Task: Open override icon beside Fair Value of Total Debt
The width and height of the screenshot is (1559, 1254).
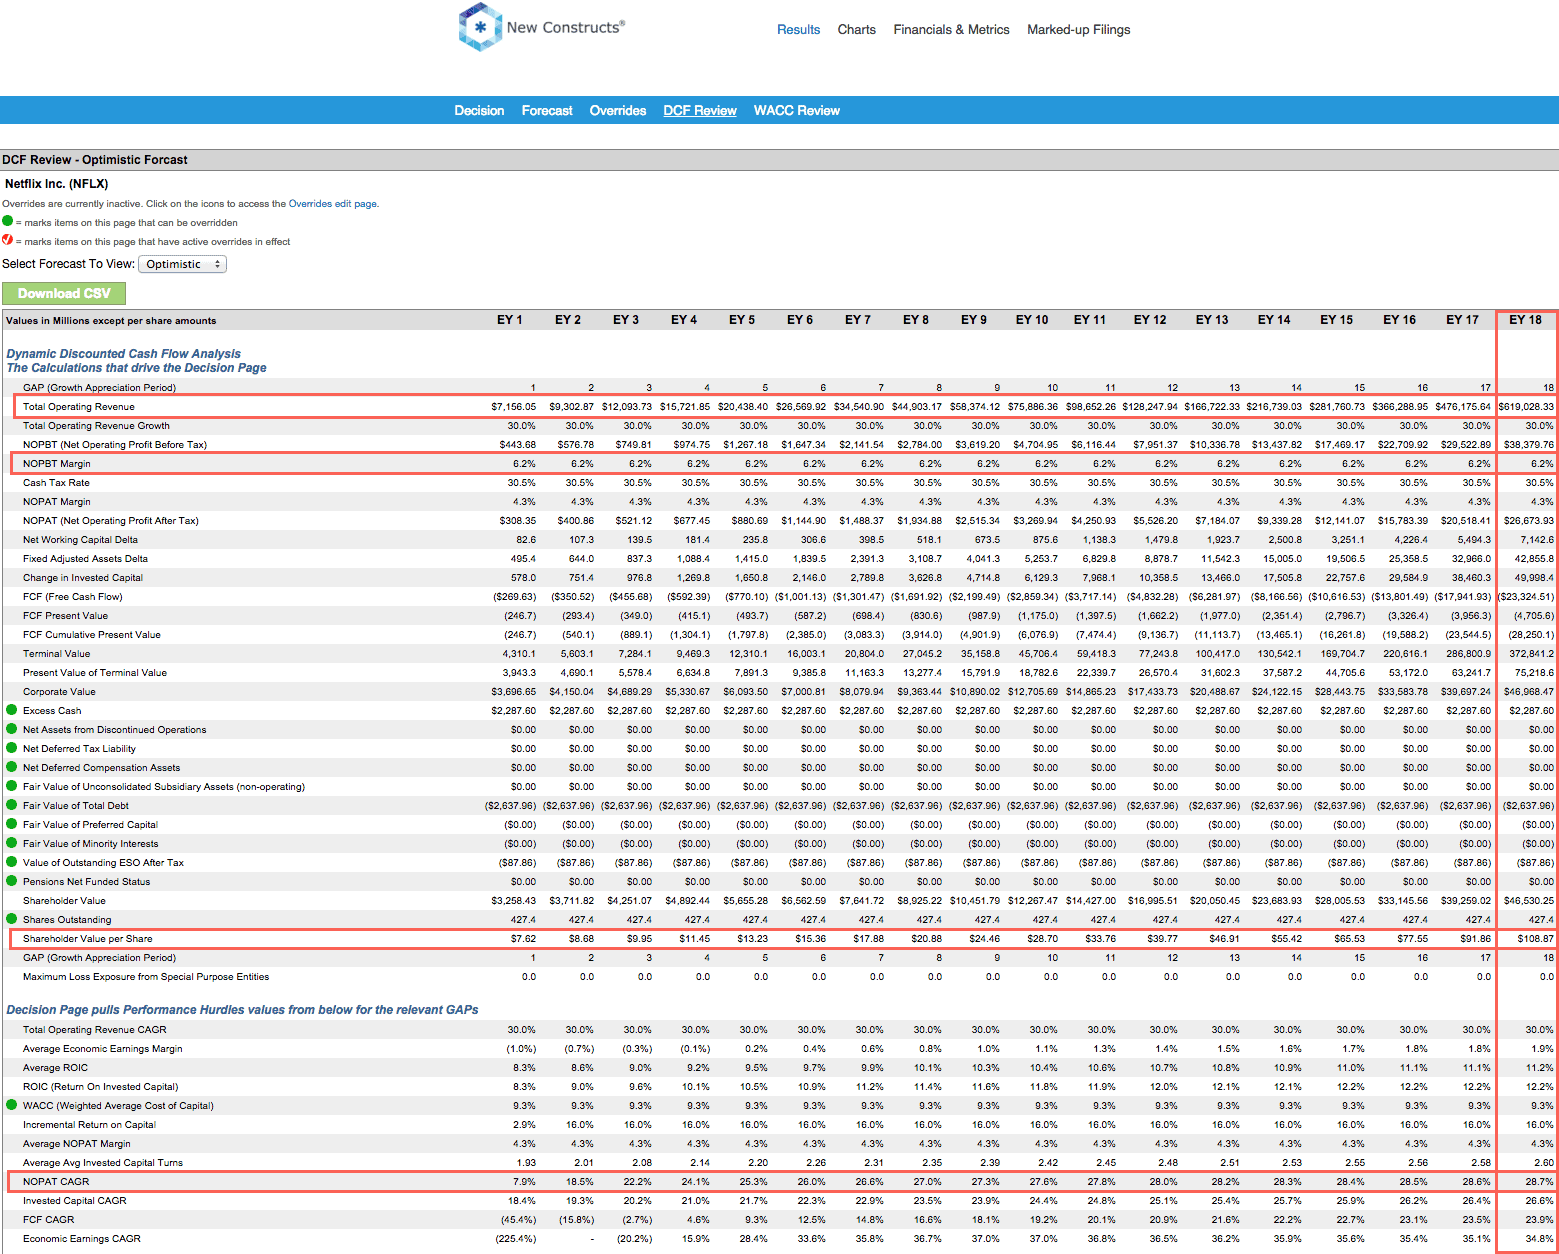Action: click(12, 805)
